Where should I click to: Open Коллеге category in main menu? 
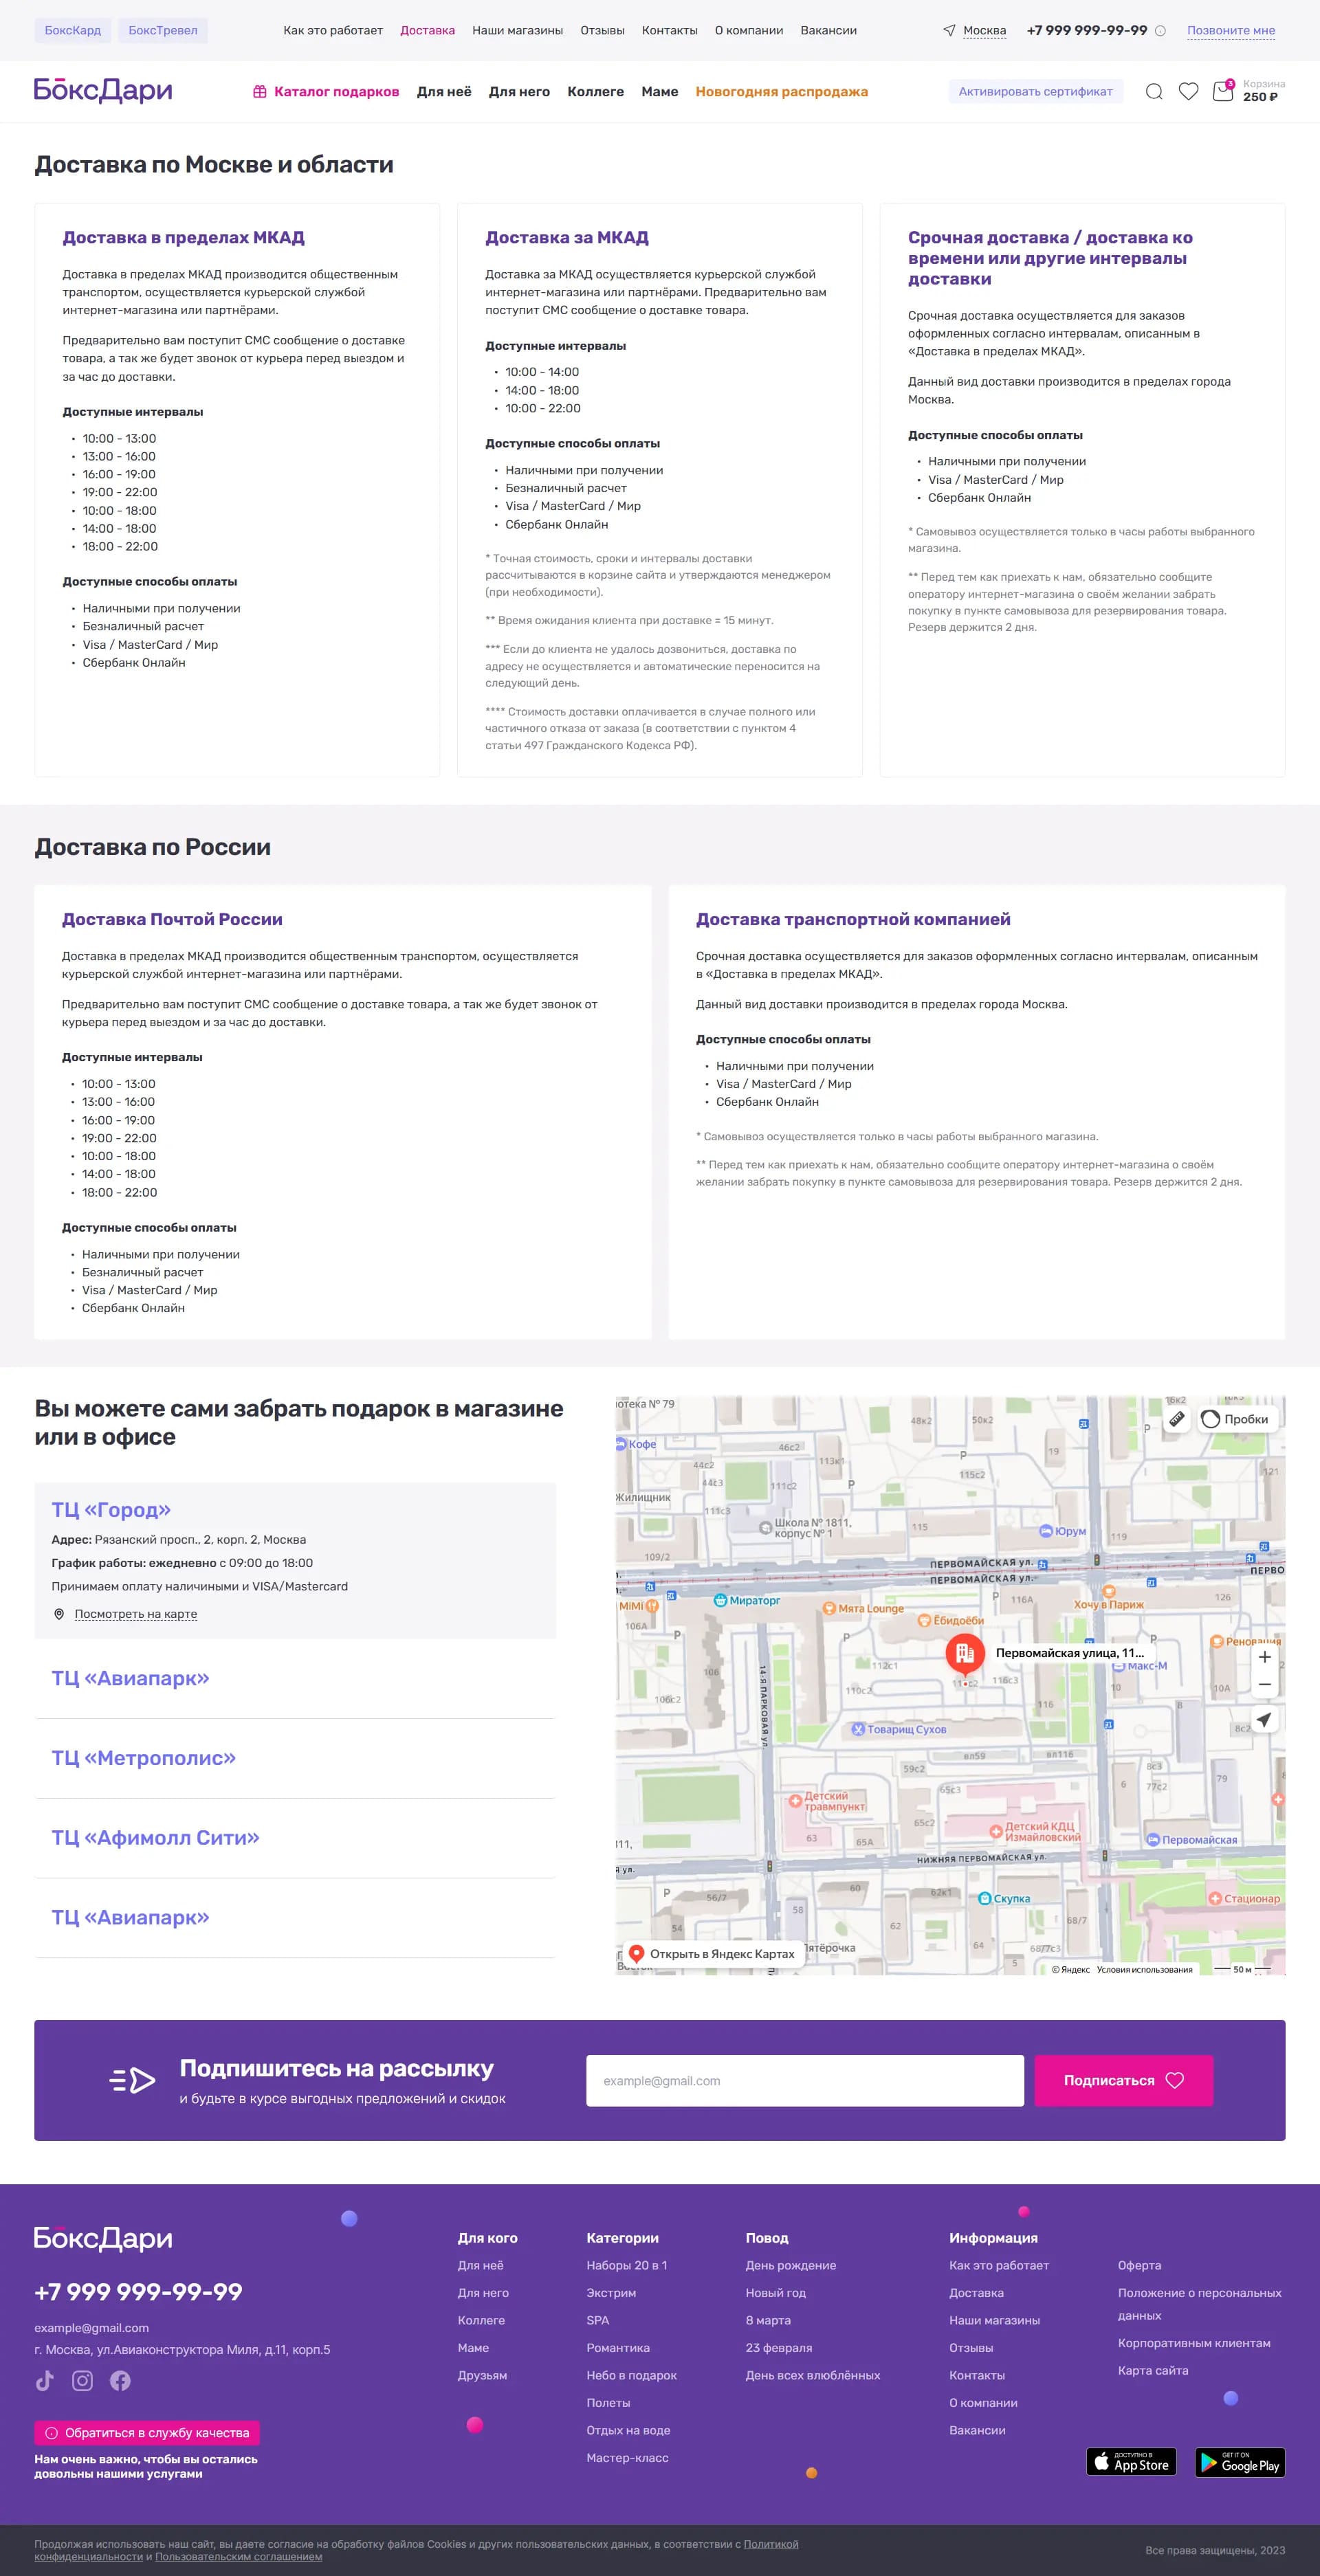point(595,92)
